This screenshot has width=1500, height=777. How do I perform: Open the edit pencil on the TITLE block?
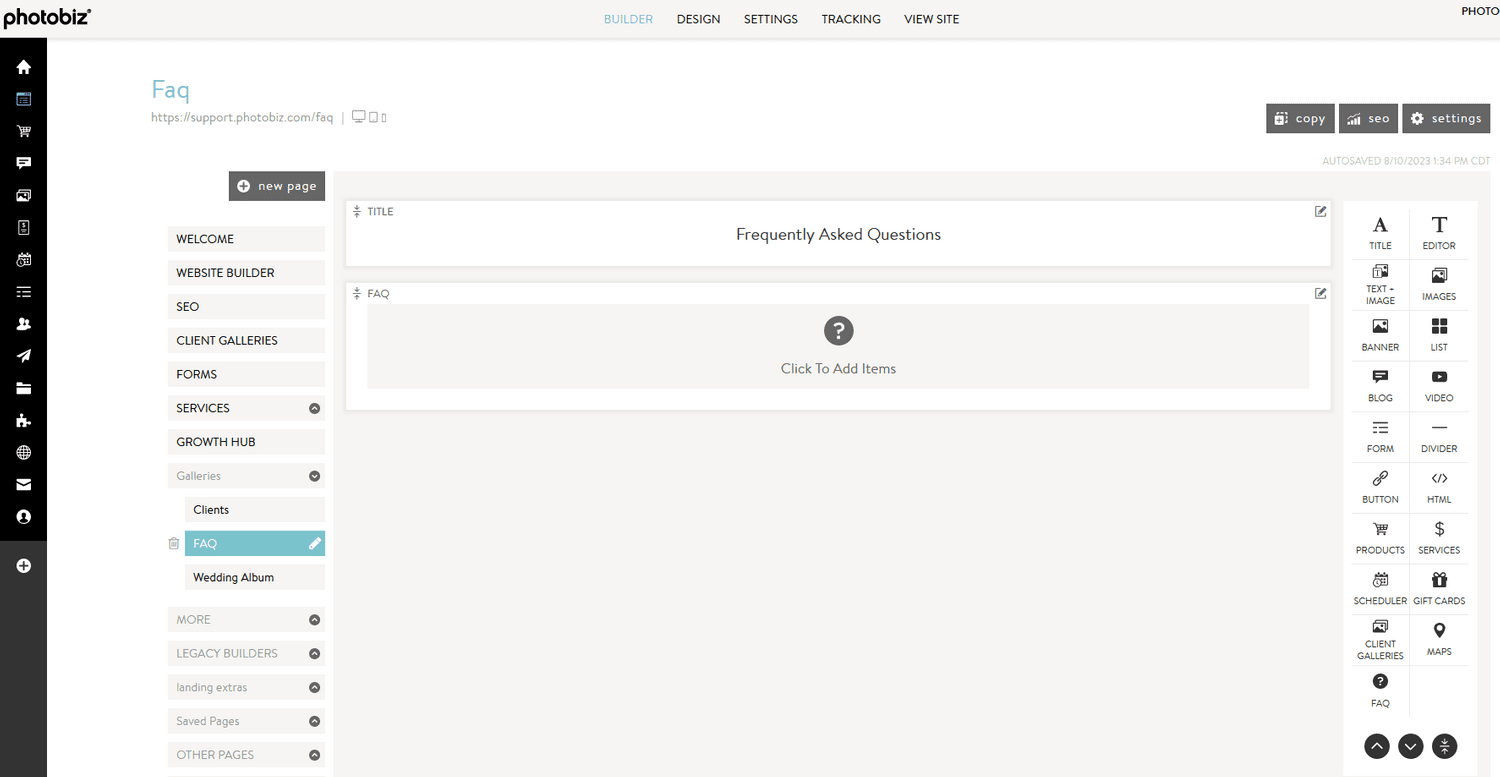click(1320, 211)
